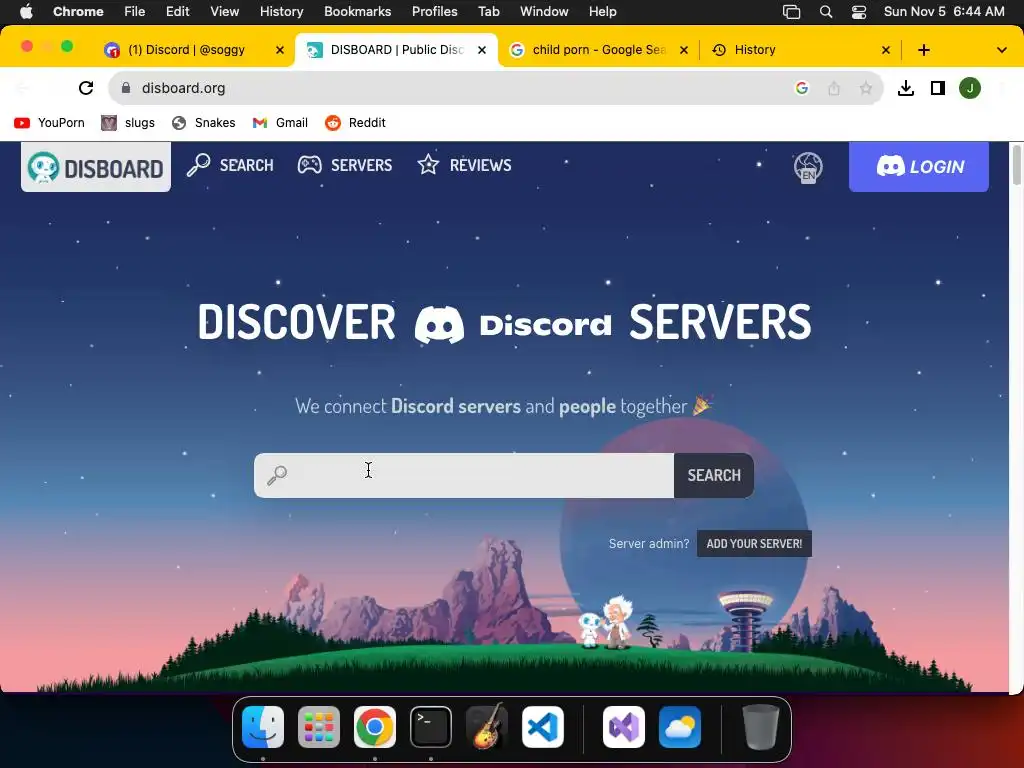Close the DISBOARD tab

[482, 50]
